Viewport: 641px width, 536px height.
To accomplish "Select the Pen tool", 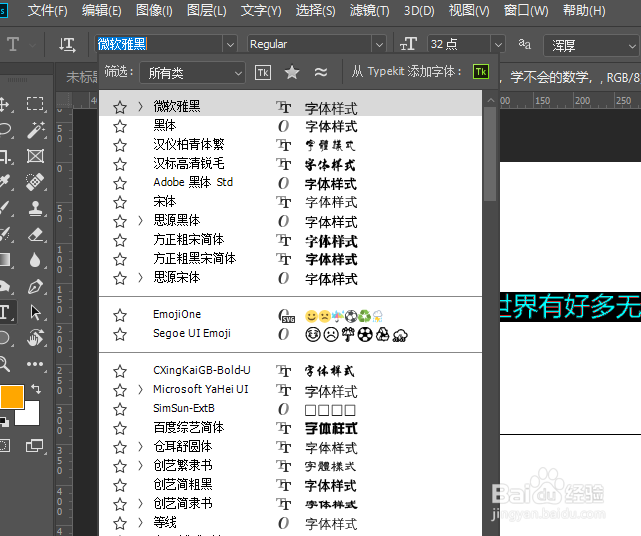I will [x=36, y=287].
